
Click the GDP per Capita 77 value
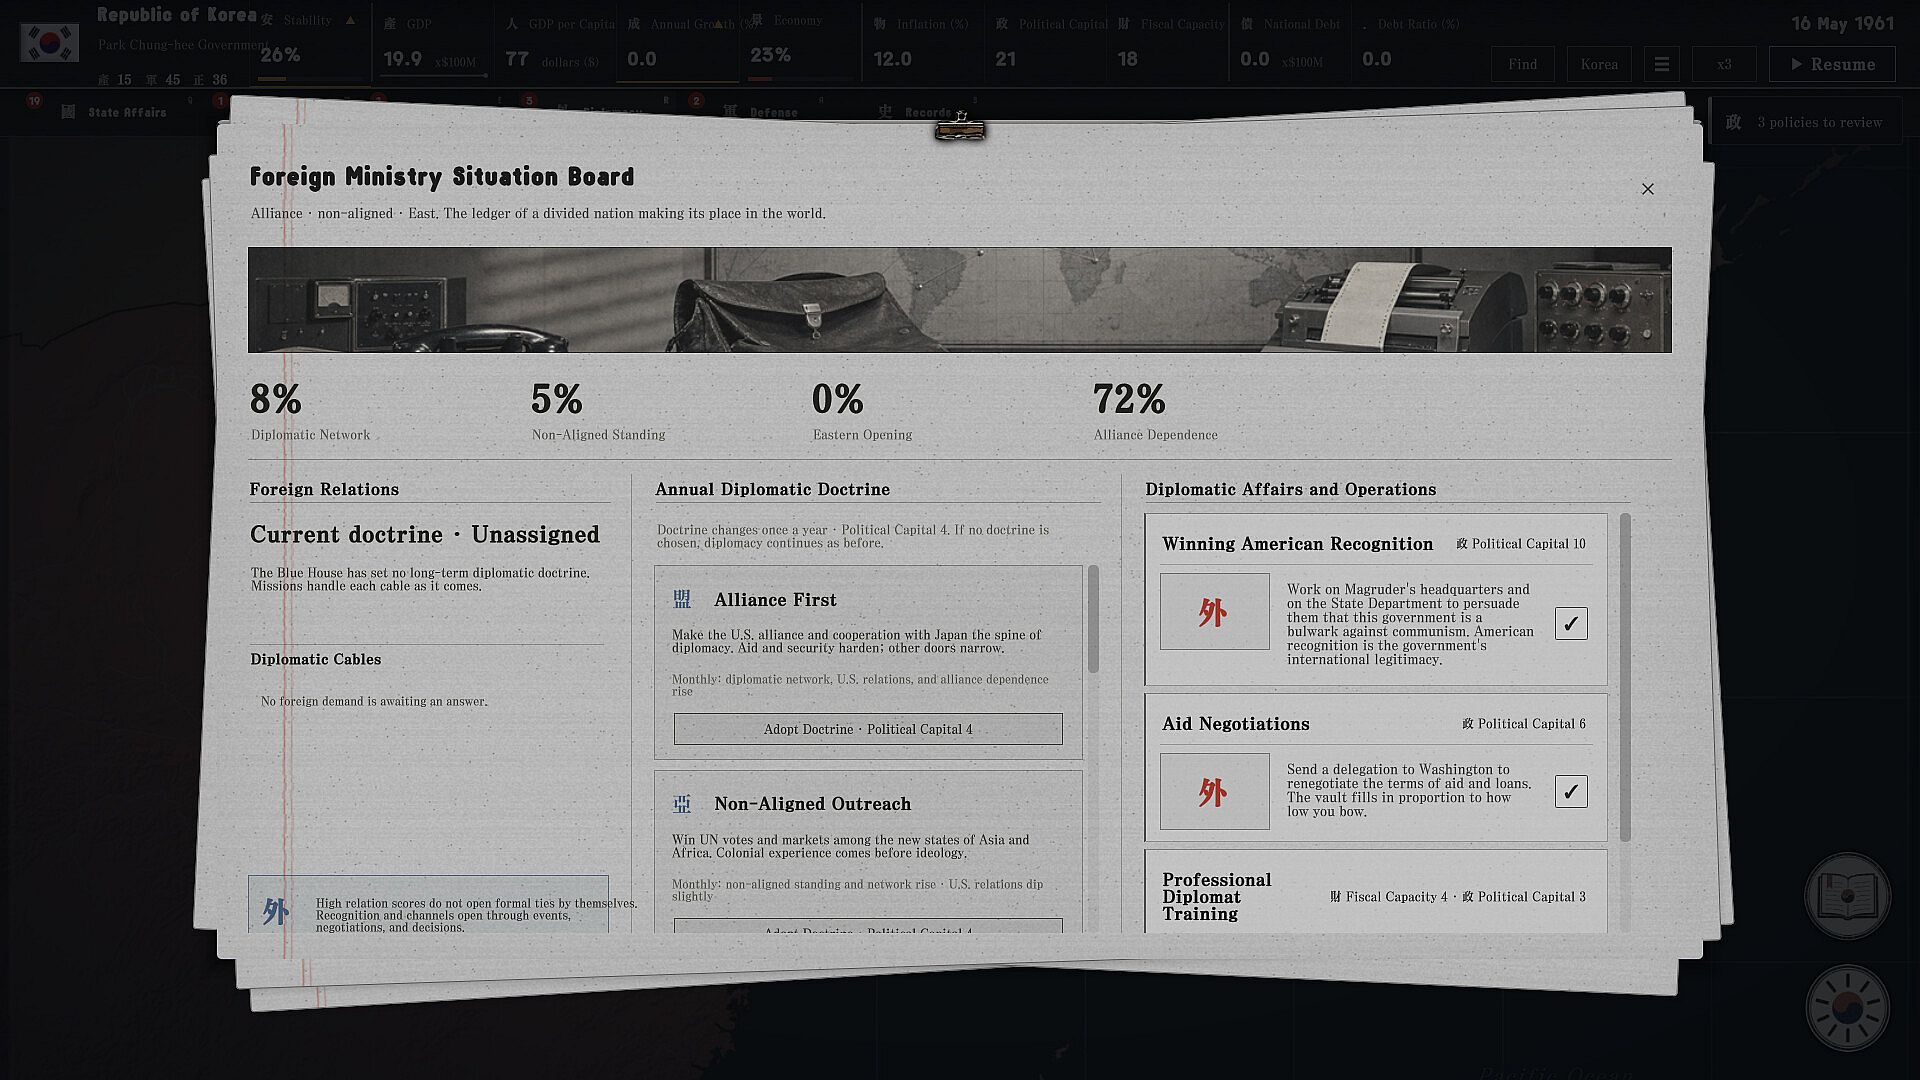[x=517, y=59]
